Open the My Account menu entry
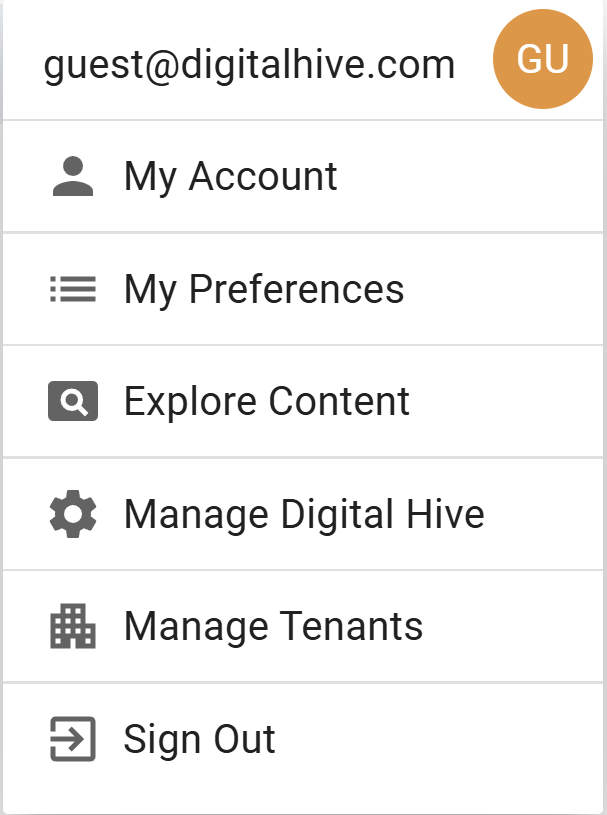Viewport: 607px width, 815px height. tap(303, 176)
